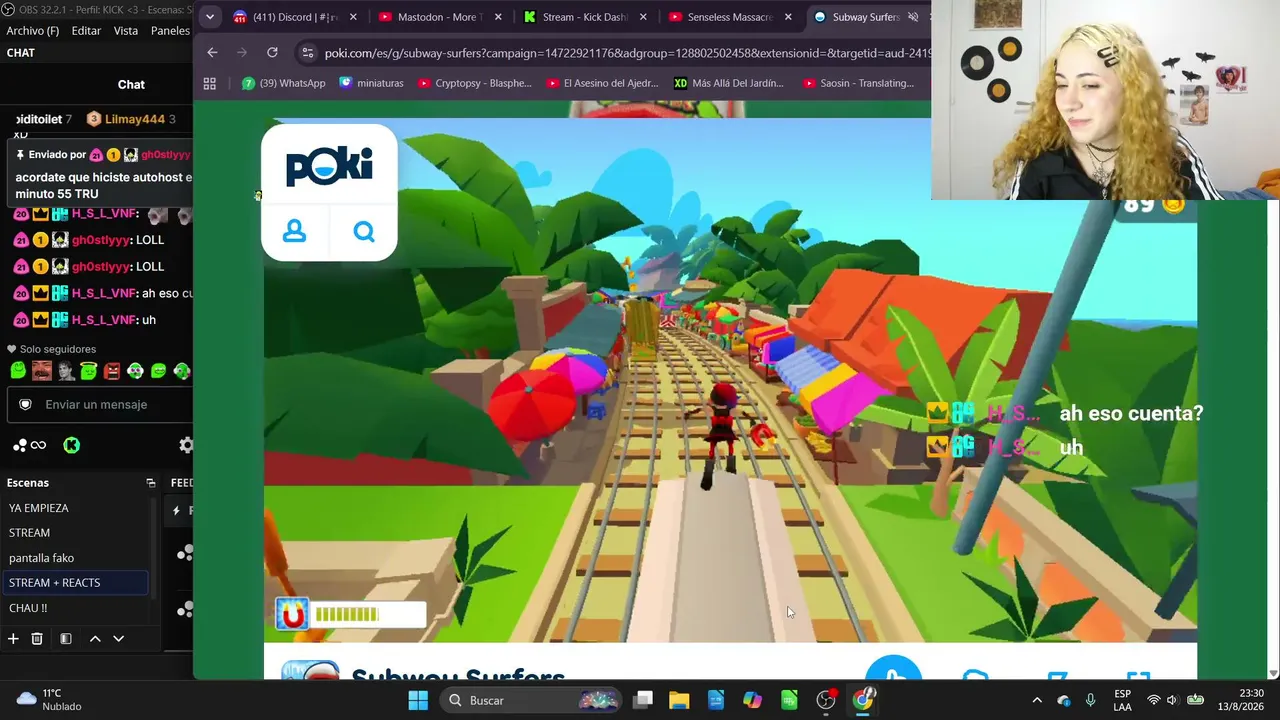This screenshot has height=720, width=1280.
Task: Switch to the Senseless Massacre tab
Action: point(730,17)
